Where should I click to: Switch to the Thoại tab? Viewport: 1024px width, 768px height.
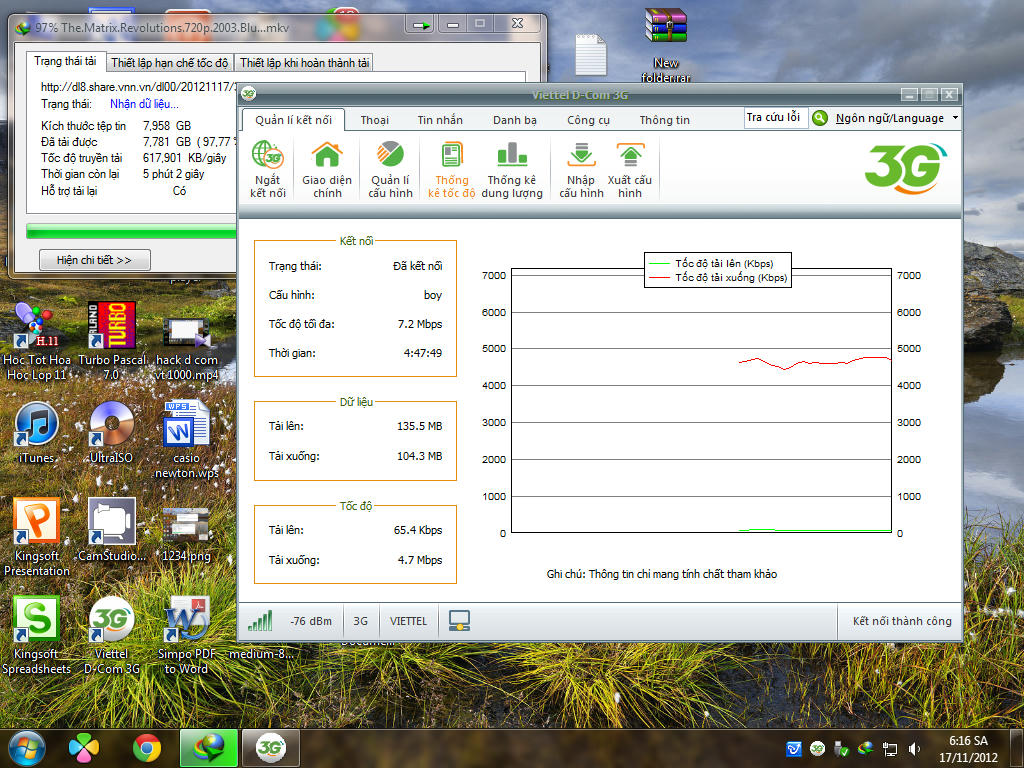tap(374, 120)
